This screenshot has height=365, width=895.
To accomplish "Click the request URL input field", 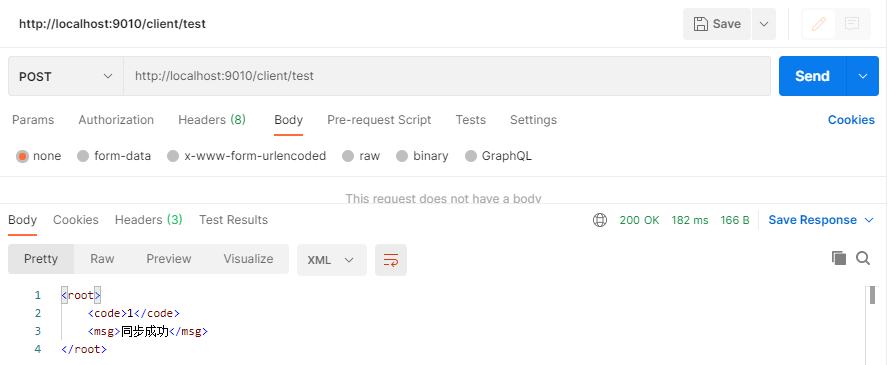I will pyautogui.click(x=447, y=76).
